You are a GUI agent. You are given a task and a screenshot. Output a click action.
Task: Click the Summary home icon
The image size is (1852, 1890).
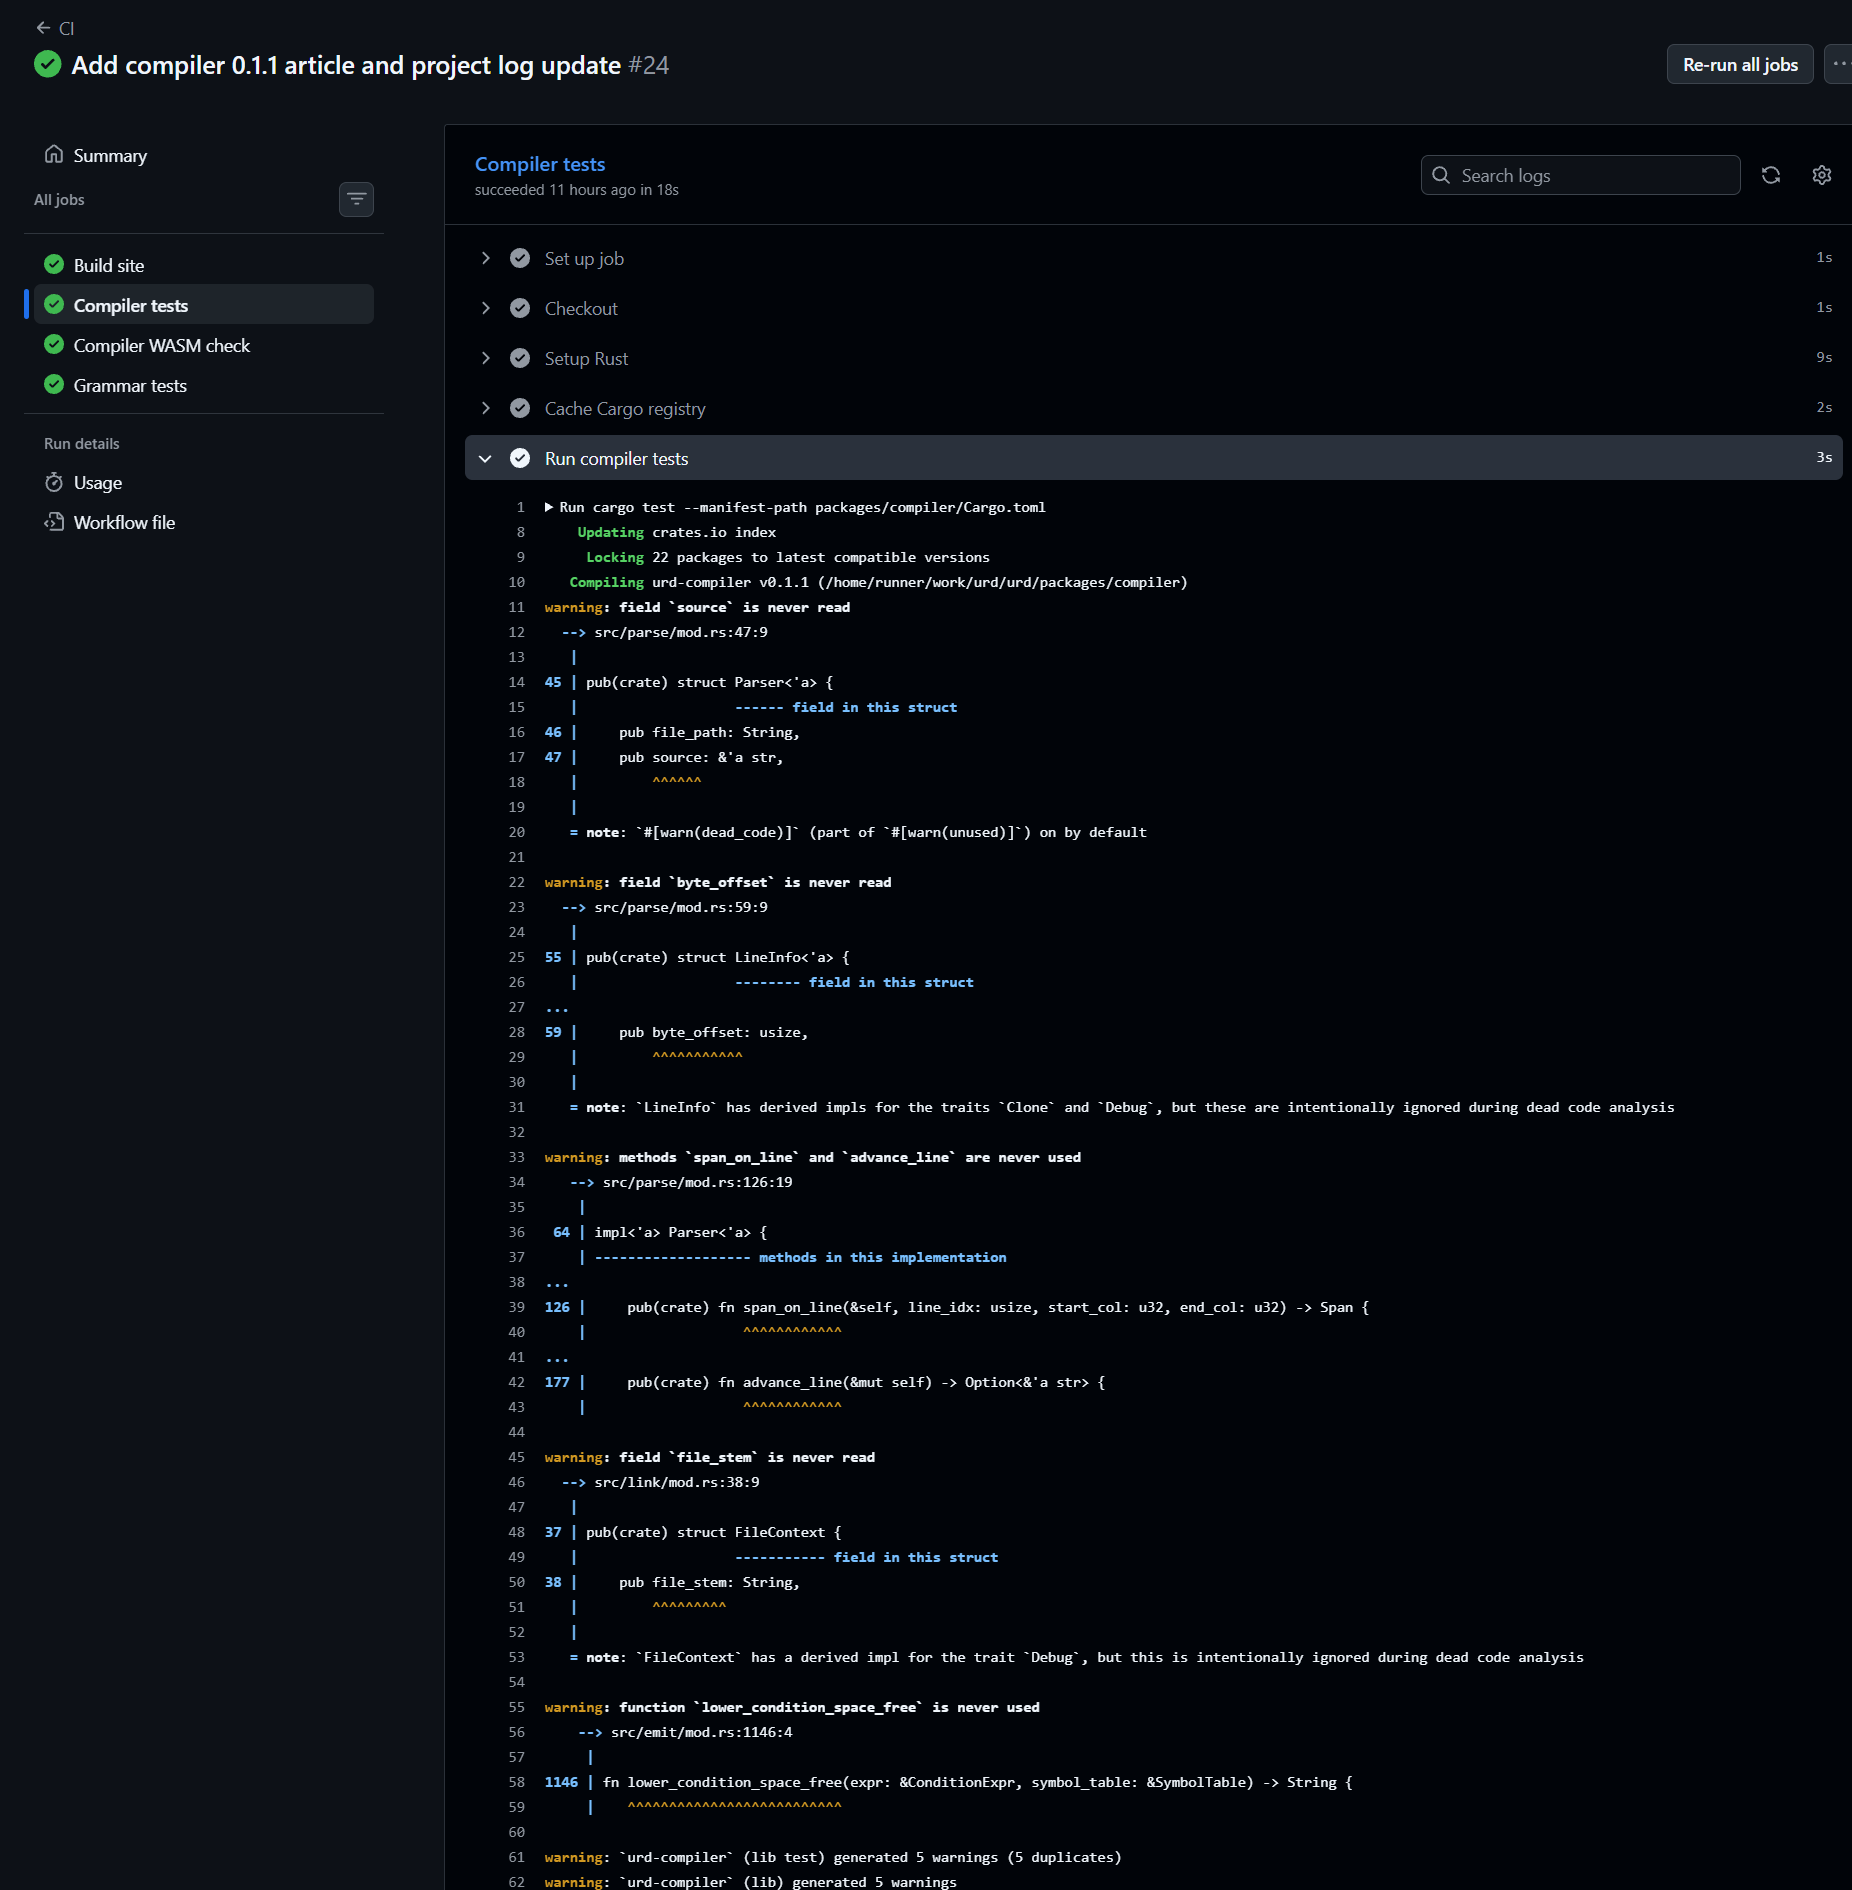click(54, 155)
